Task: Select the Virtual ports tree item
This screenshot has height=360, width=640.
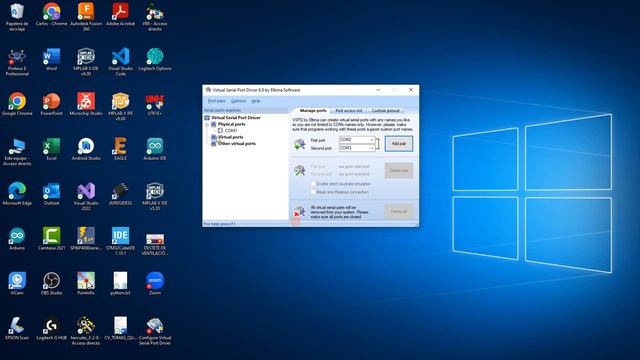Action: [x=231, y=137]
